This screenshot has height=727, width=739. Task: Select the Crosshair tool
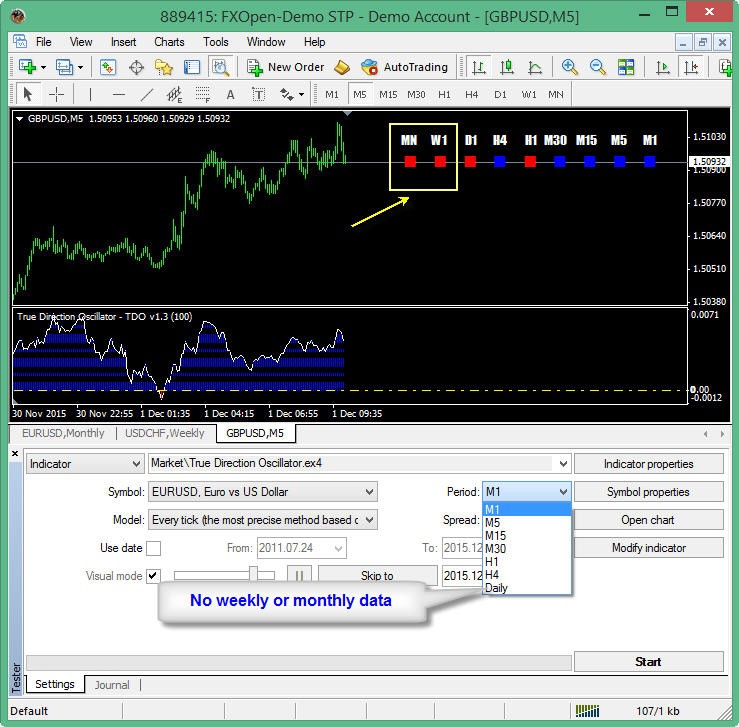tap(57, 94)
